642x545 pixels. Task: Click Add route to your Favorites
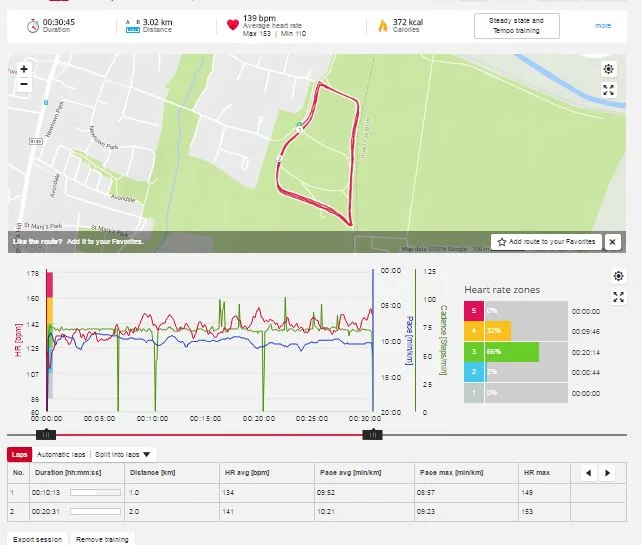coord(547,242)
